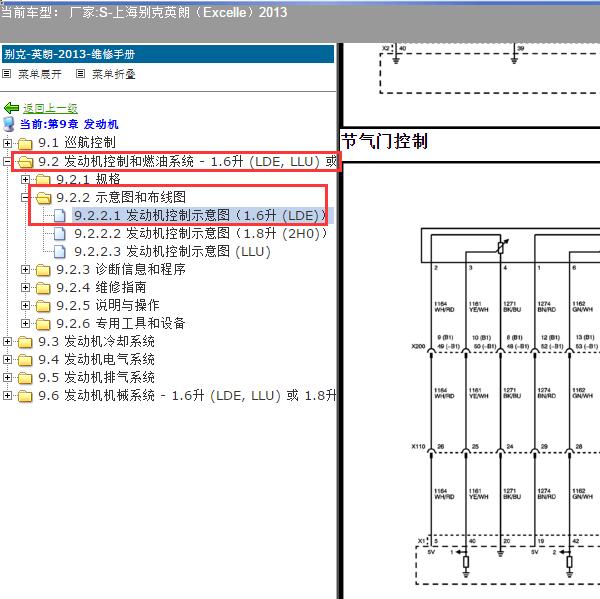The height and width of the screenshot is (599, 600).
Task: Expand the 9.2.4 维修指南 node
Action: pyautogui.click(x=25, y=287)
